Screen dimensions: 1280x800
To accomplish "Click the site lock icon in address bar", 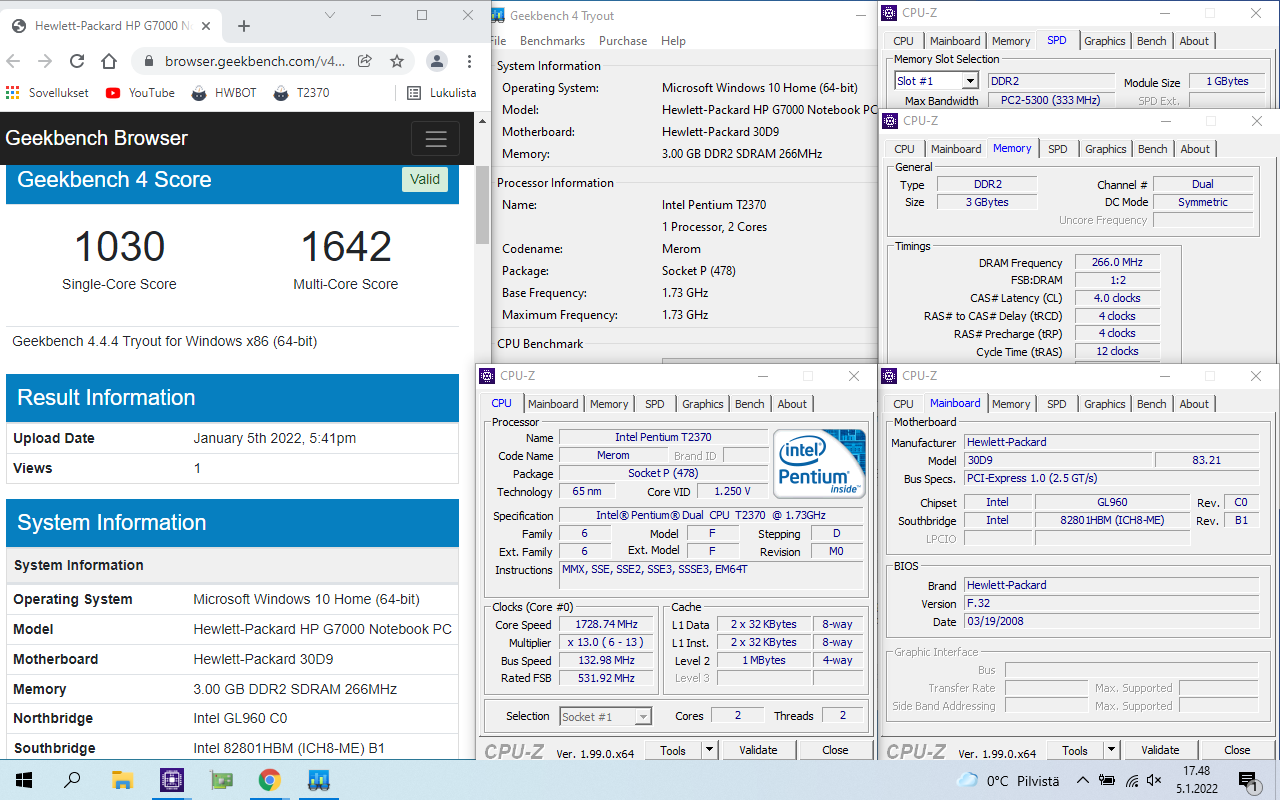I will point(149,61).
